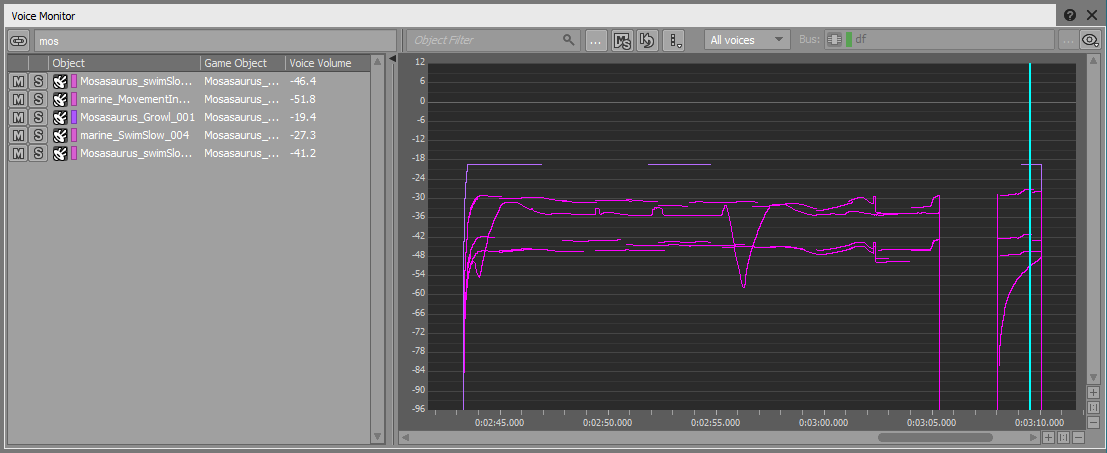The width and height of the screenshot is (1107, 453).
Task: Open the Object Filter browse (...) button
Action: click(597, 41)
